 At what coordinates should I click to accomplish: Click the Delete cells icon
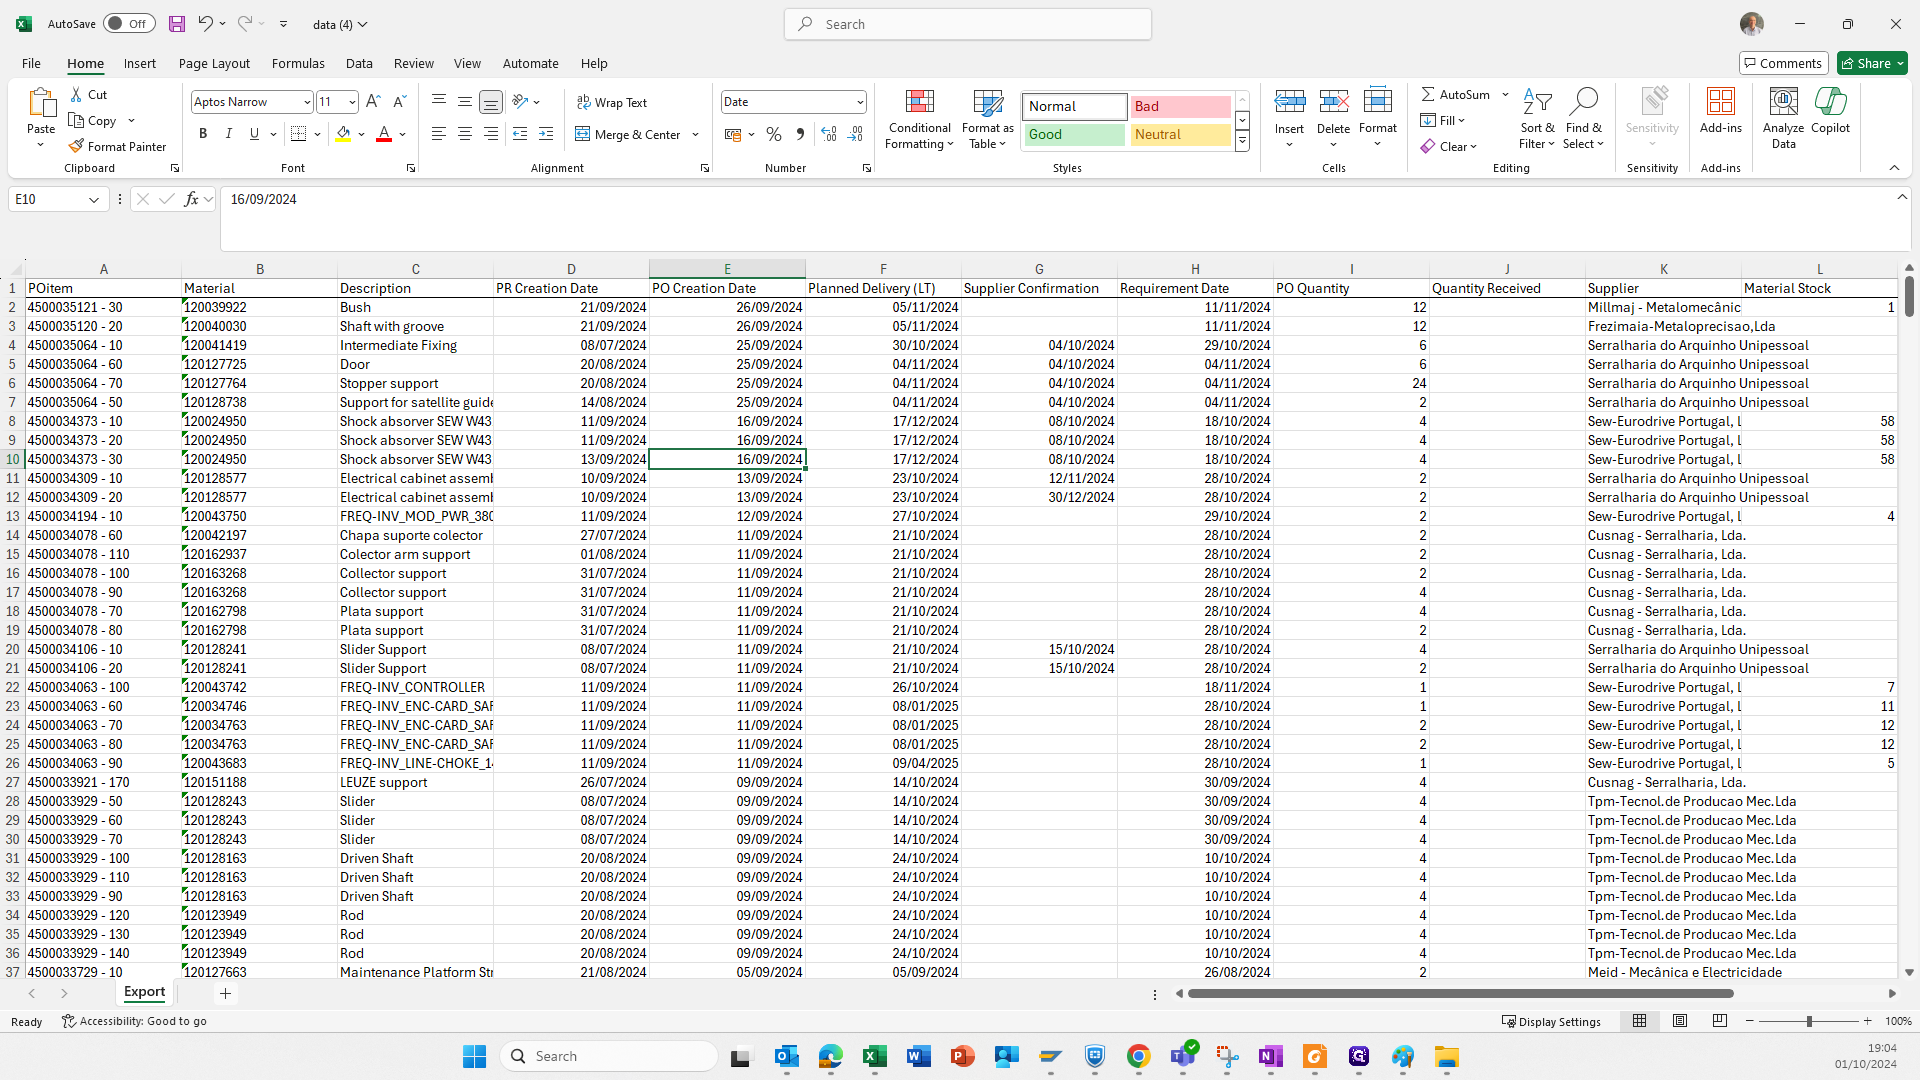[1333, 101]
